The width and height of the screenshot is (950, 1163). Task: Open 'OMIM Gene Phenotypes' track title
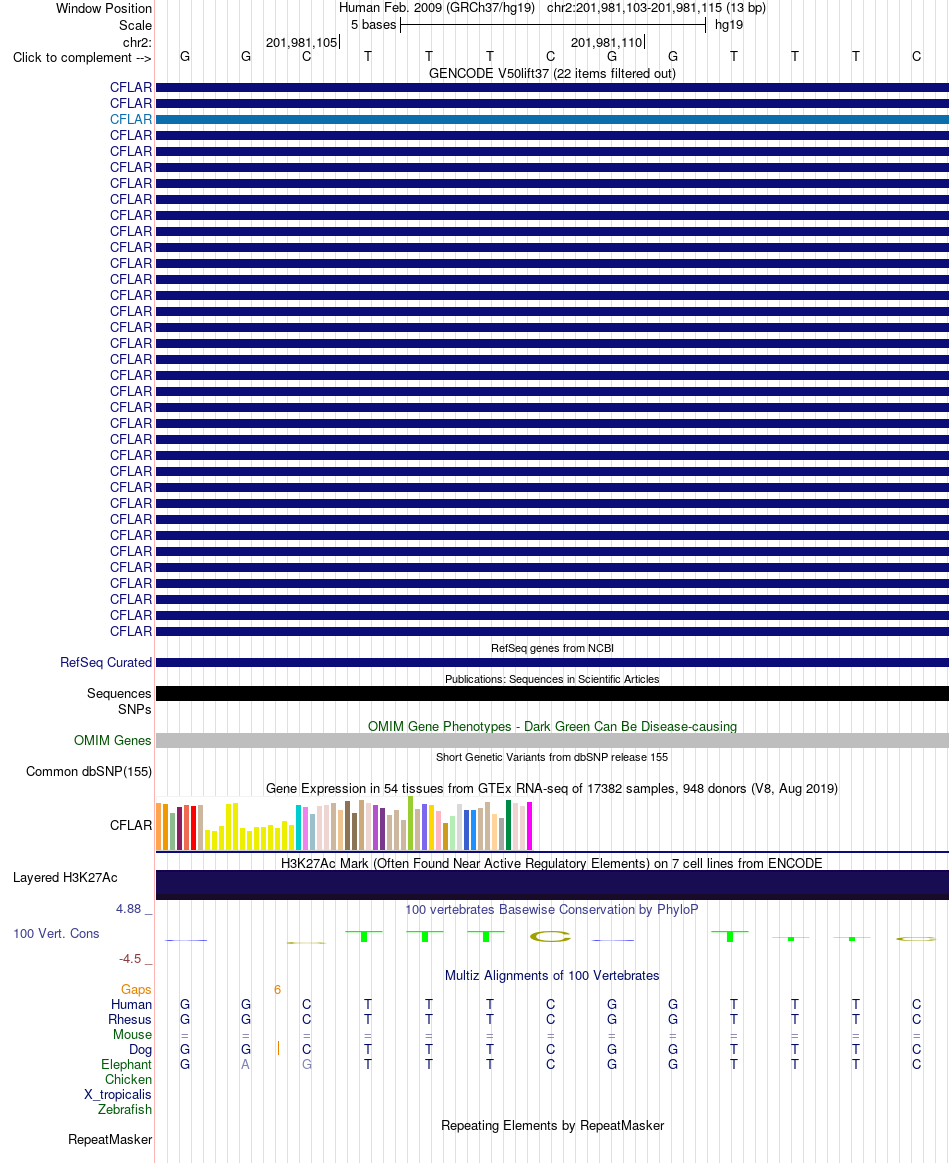click(x=552, y=726)
